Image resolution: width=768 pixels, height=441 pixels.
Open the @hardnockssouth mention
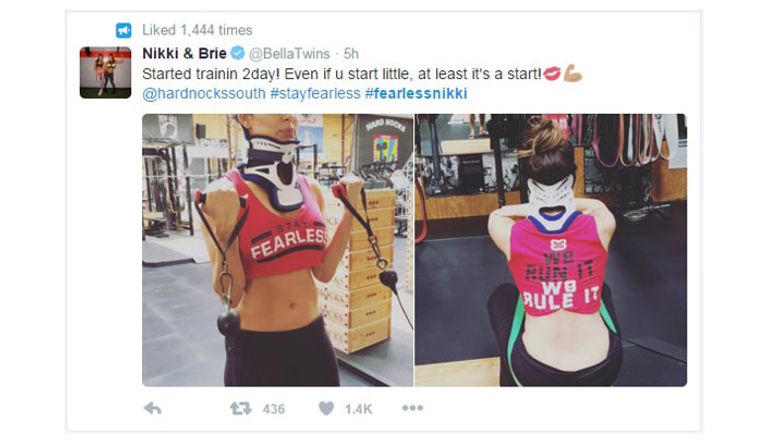point(204,93)
